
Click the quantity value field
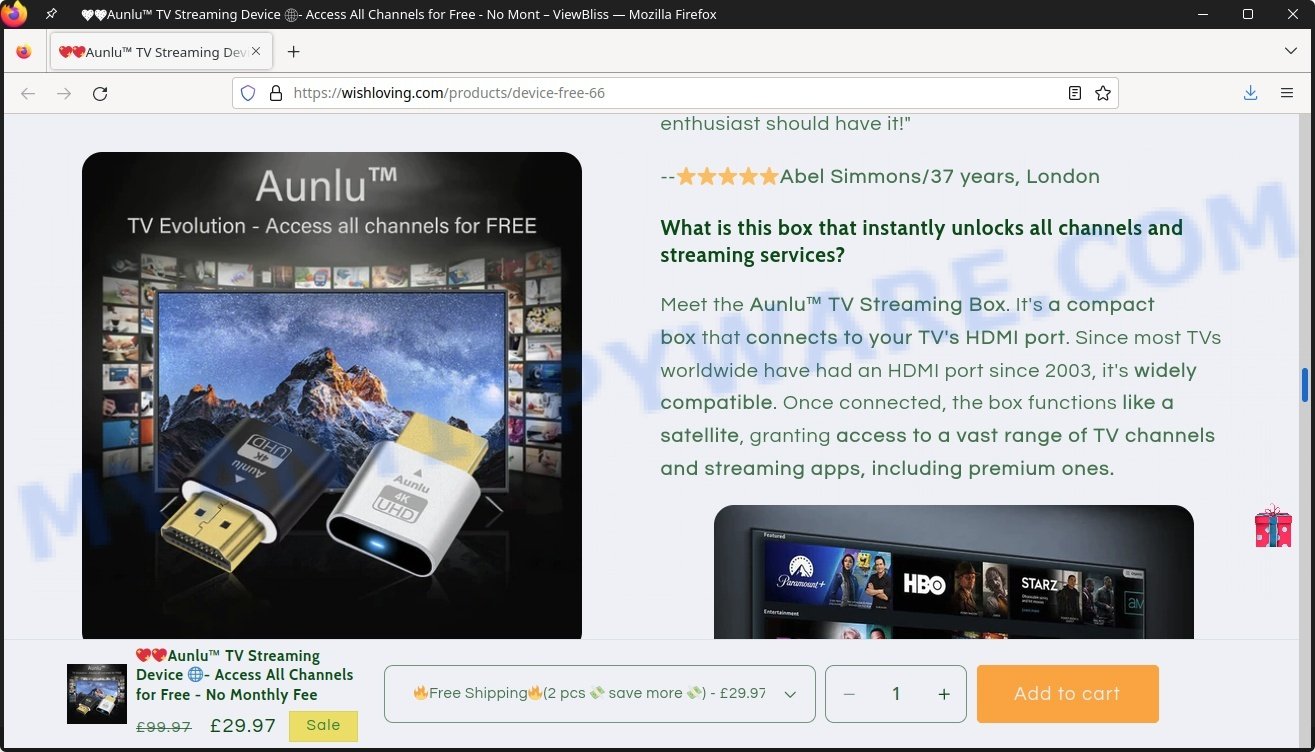click(x=896, y=694)
